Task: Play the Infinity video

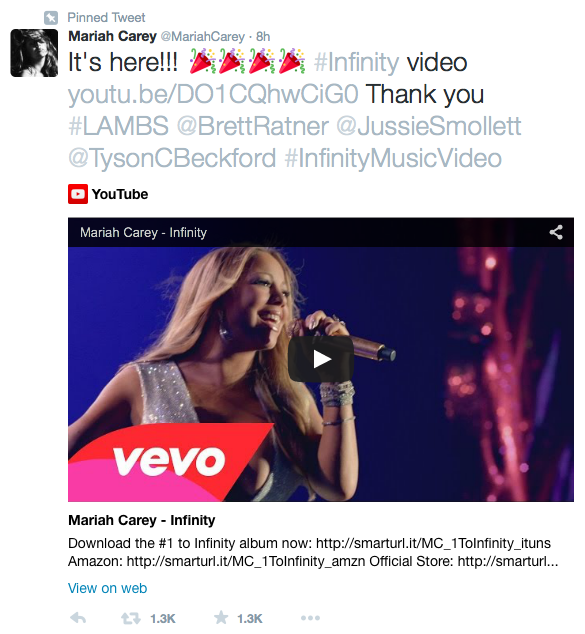Action: tap(321, 359)
